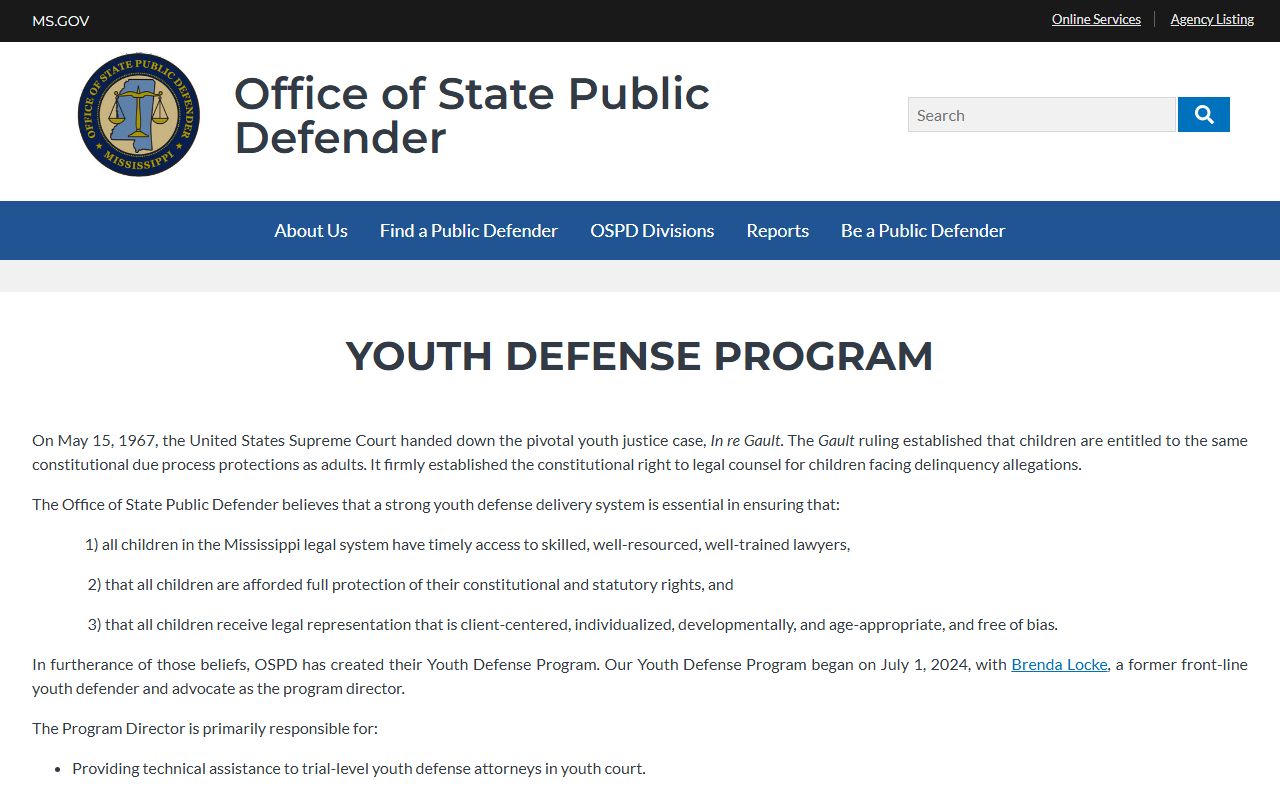Click 'The Program Director is primarily responsible for:'
The image size is (1280, 800).
click(205, 728)
